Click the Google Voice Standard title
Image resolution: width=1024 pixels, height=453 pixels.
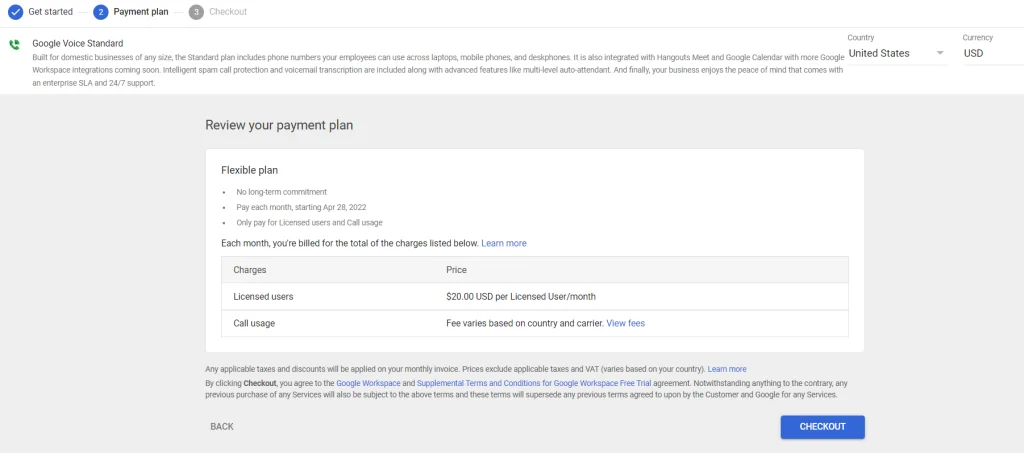click(78, 44)
